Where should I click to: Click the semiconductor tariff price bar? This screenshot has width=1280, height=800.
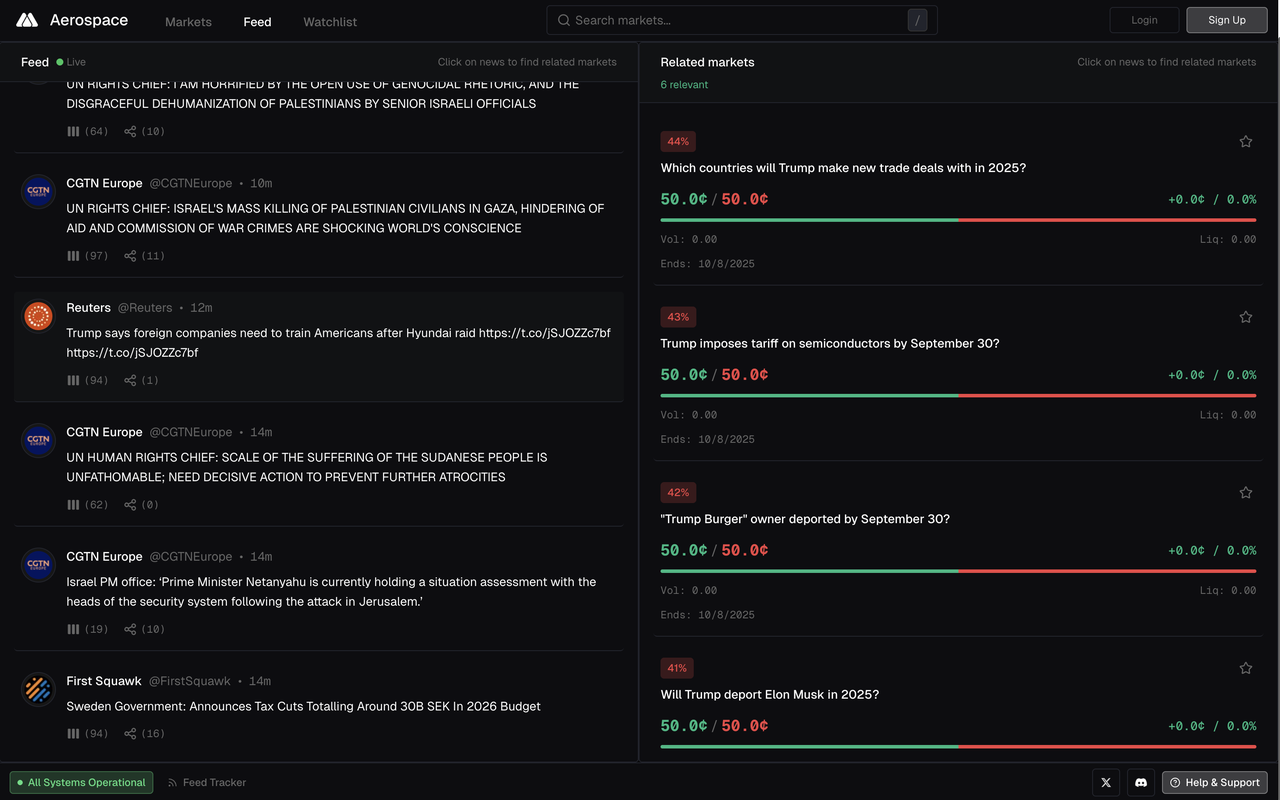(957, 395)
